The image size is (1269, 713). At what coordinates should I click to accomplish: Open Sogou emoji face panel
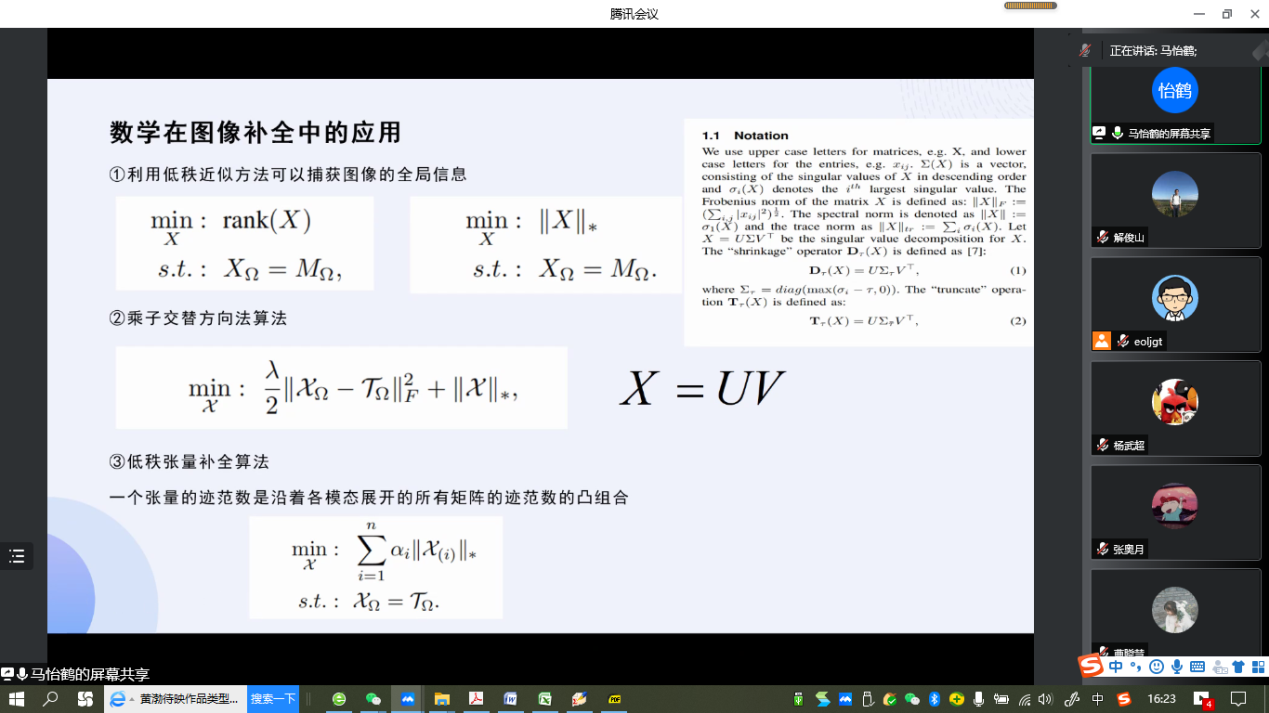coord(1156,667)
